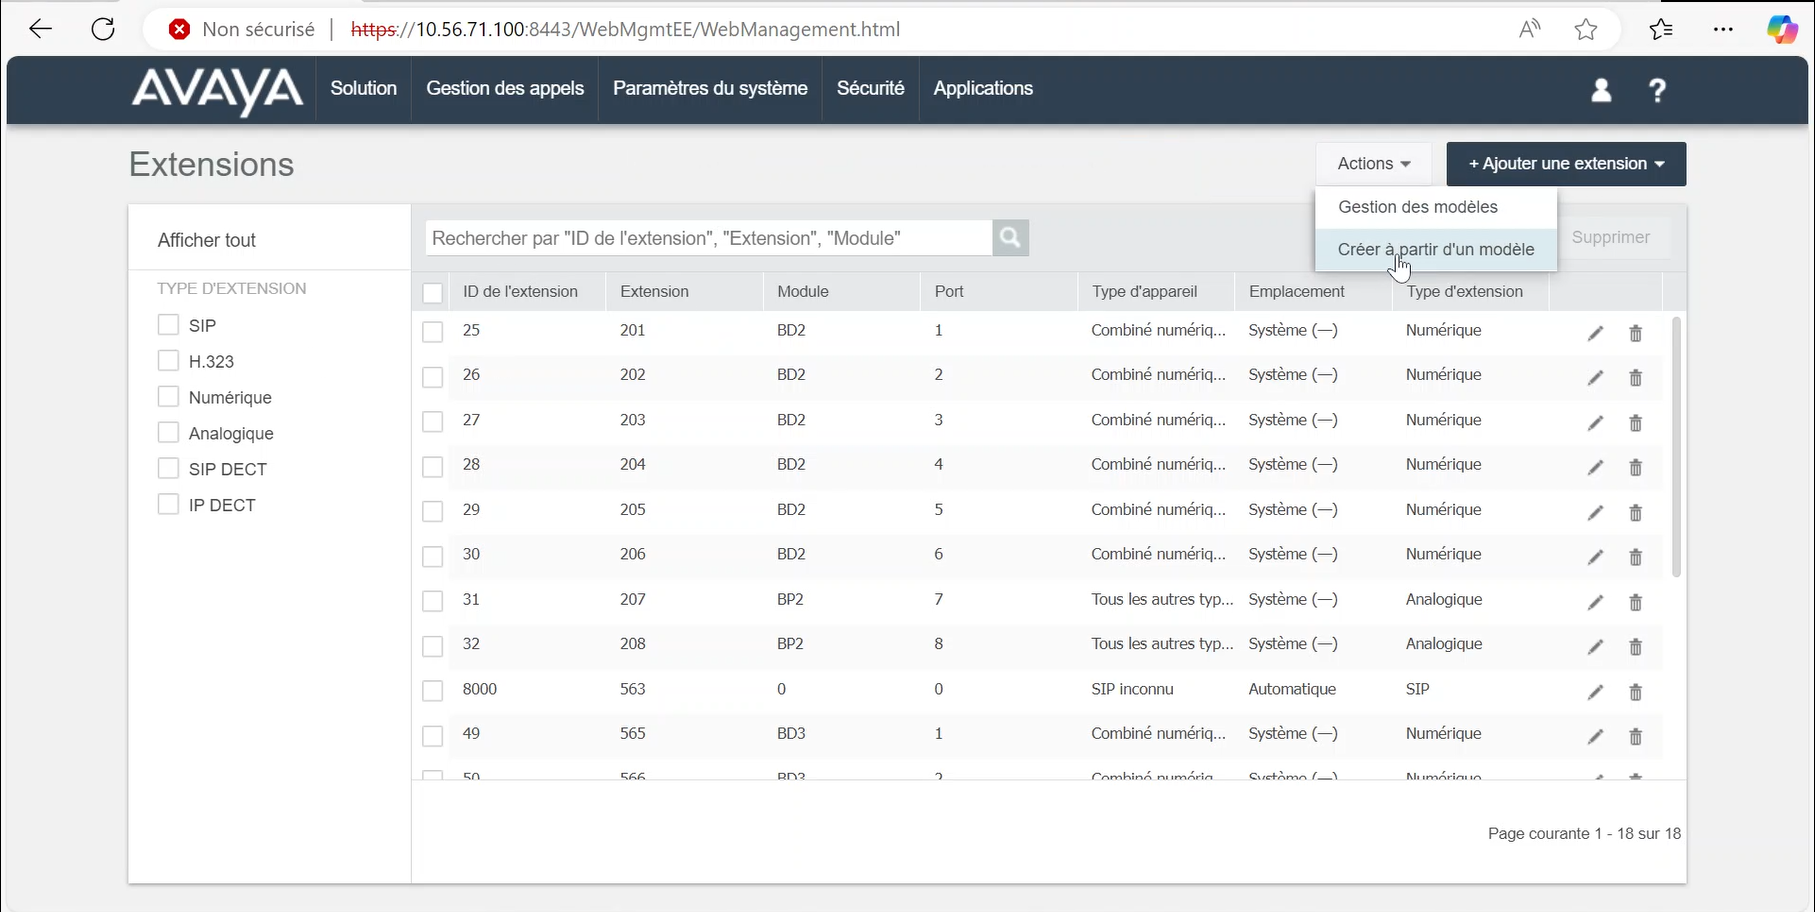Open the help question mark icon
The width and height of the screenshot is (1815, 912).
click(1657, 90)
